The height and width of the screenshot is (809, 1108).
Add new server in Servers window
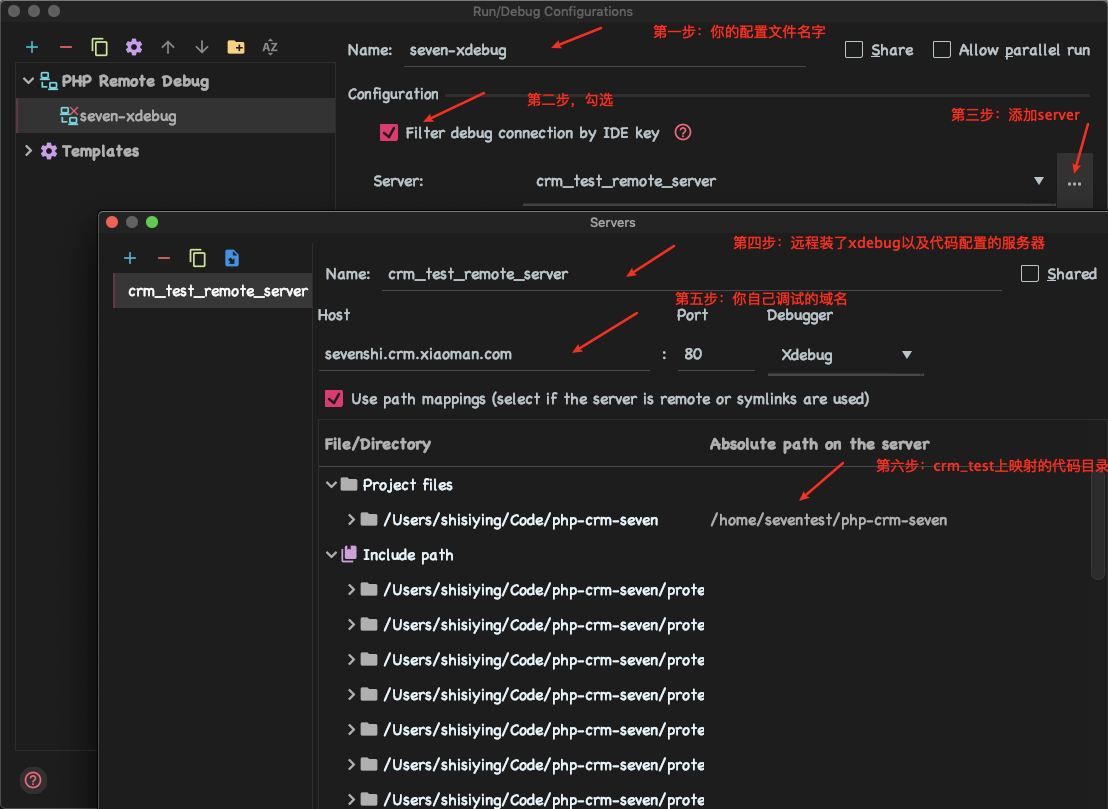[130, 258]
